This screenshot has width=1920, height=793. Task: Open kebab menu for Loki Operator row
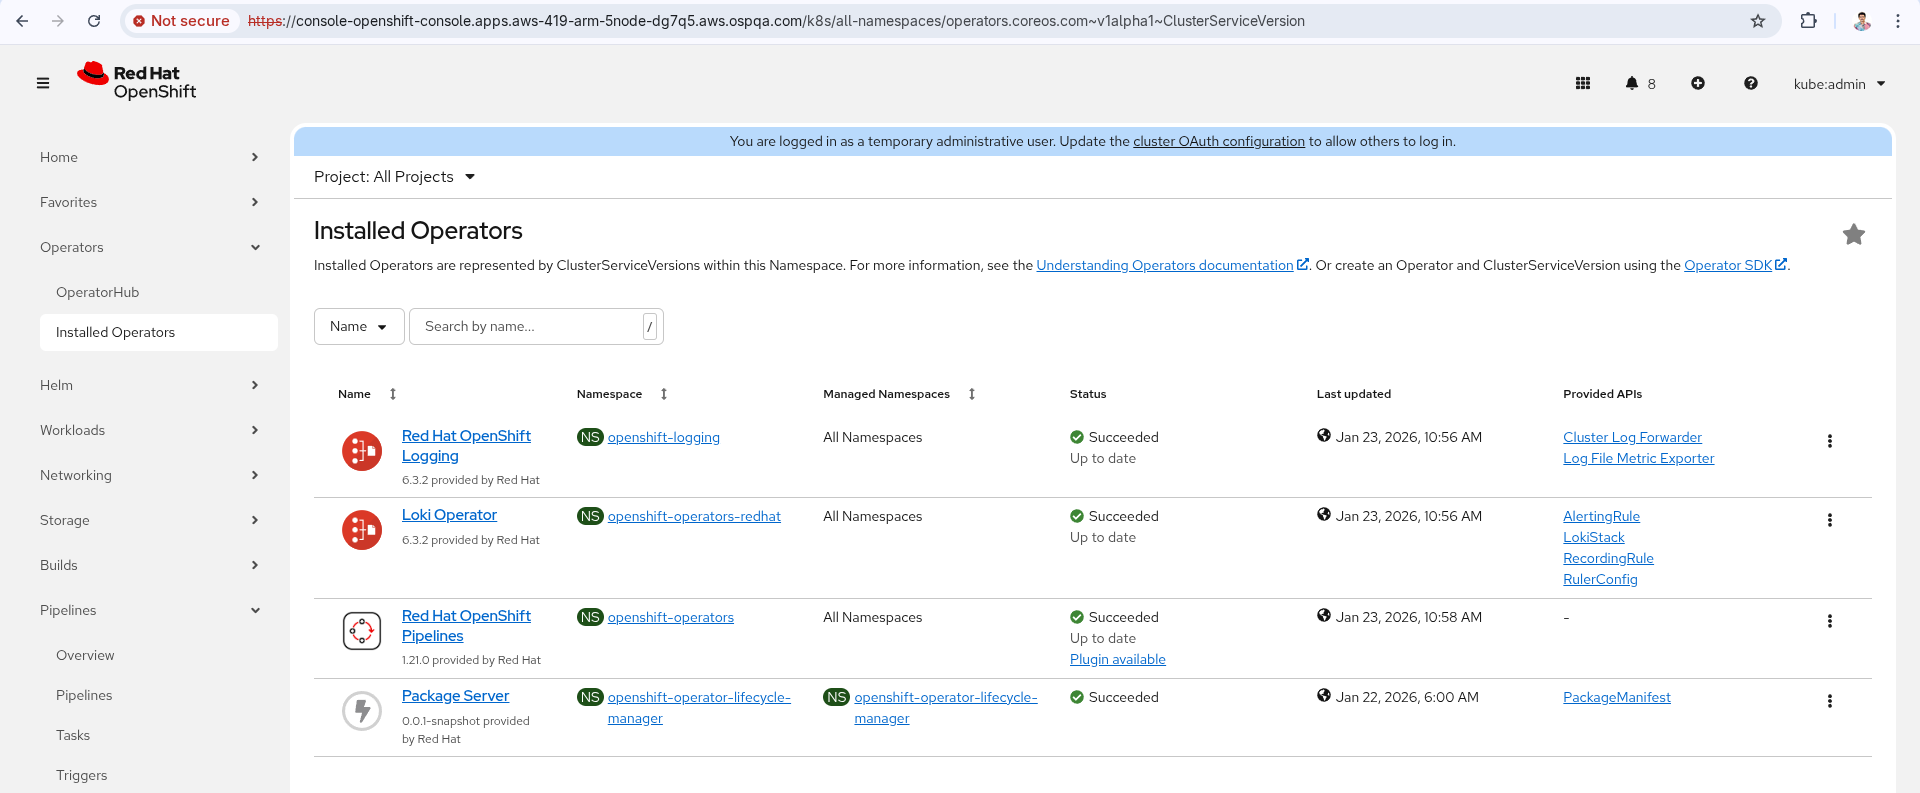(1830, 520)
